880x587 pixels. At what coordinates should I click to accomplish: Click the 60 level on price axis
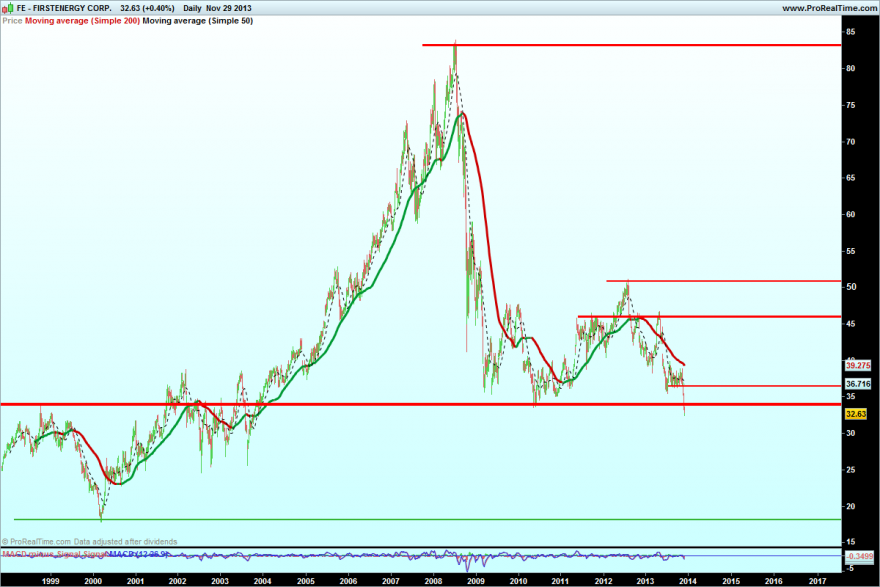pyautogui.click(x=851, y=214)
